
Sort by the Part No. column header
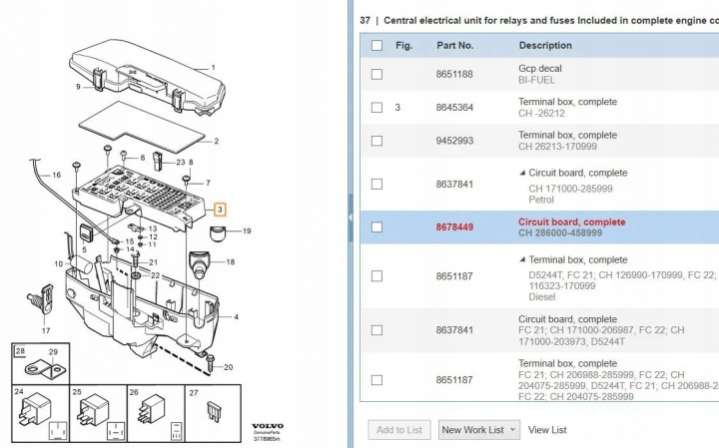point(455,45)
